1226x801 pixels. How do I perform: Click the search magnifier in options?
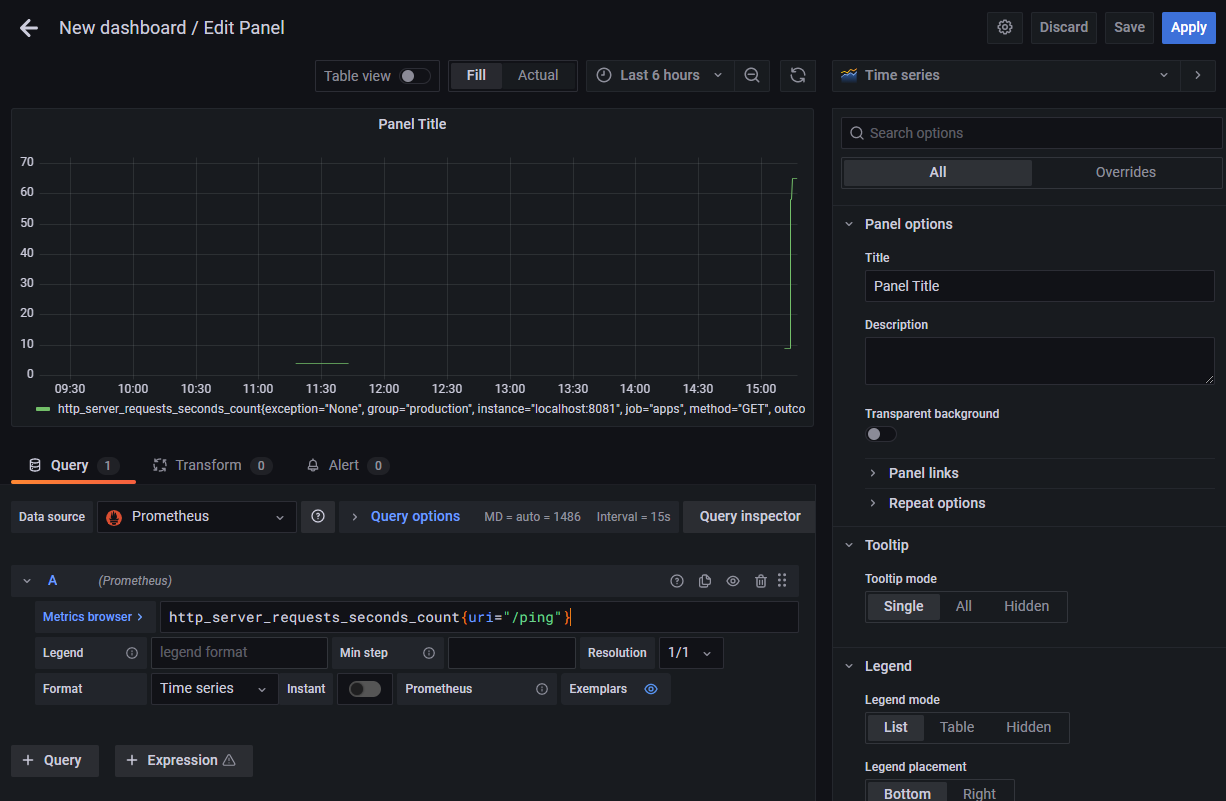(x=856, y=133)
